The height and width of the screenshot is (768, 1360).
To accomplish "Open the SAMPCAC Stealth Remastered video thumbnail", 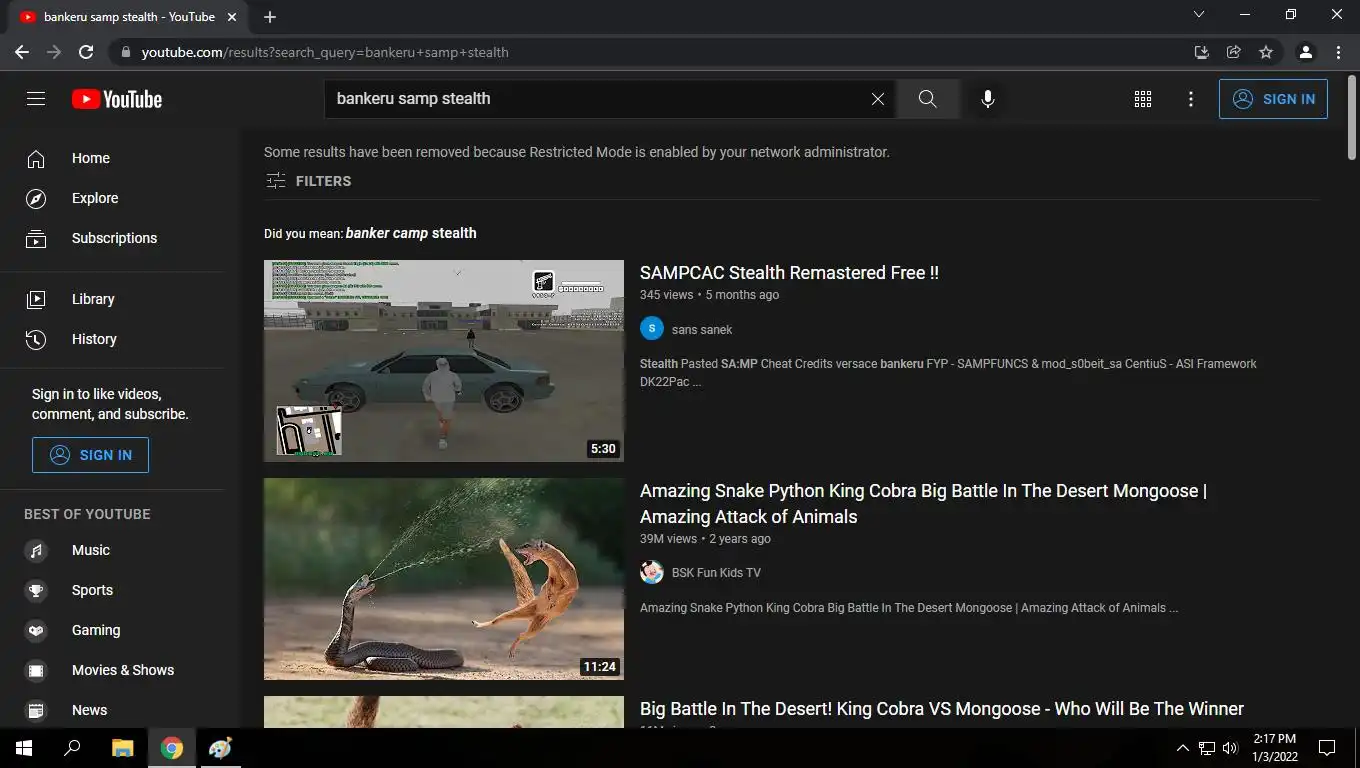I will click(x=444, y=361).
